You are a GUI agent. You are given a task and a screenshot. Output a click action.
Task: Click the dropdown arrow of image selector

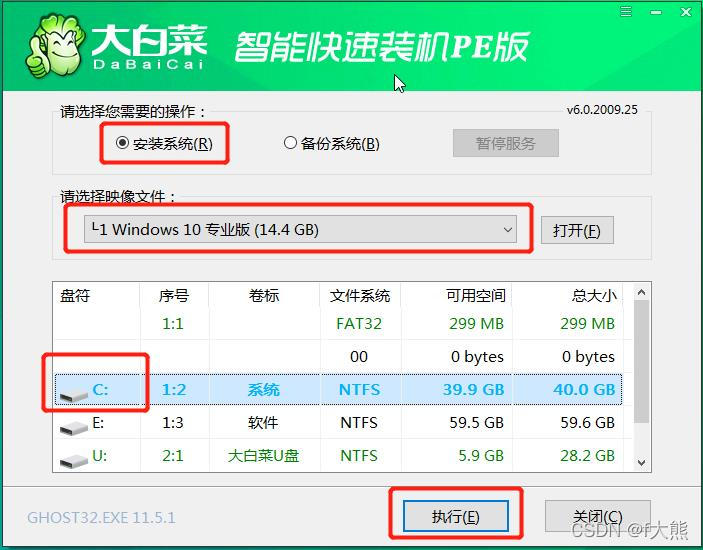(508, 230)
